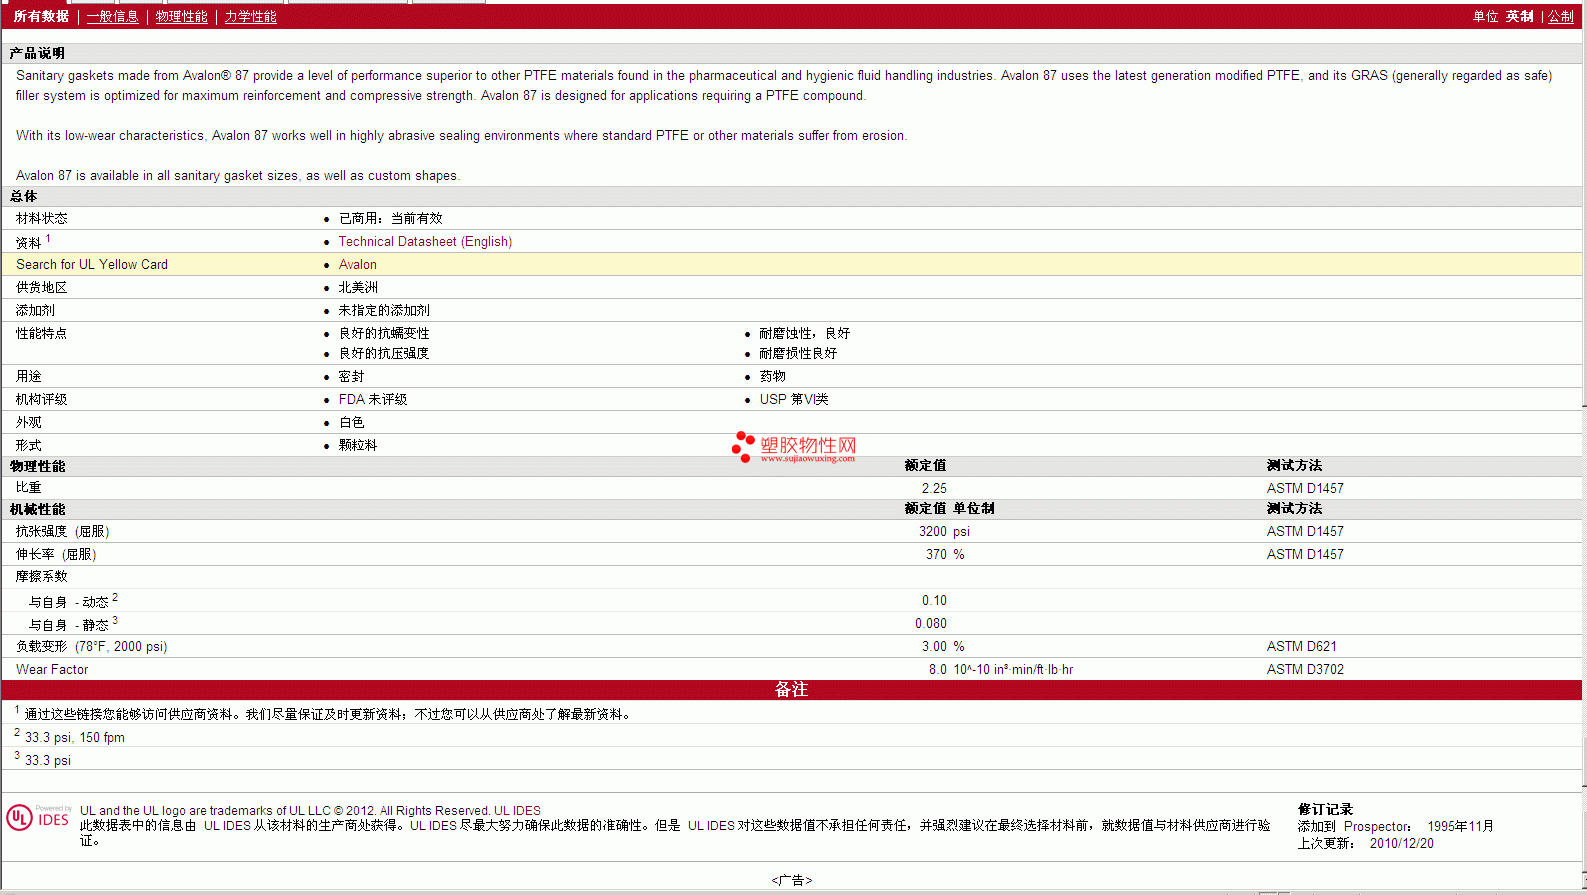Switch units to 公制

tap(1560, 16)
